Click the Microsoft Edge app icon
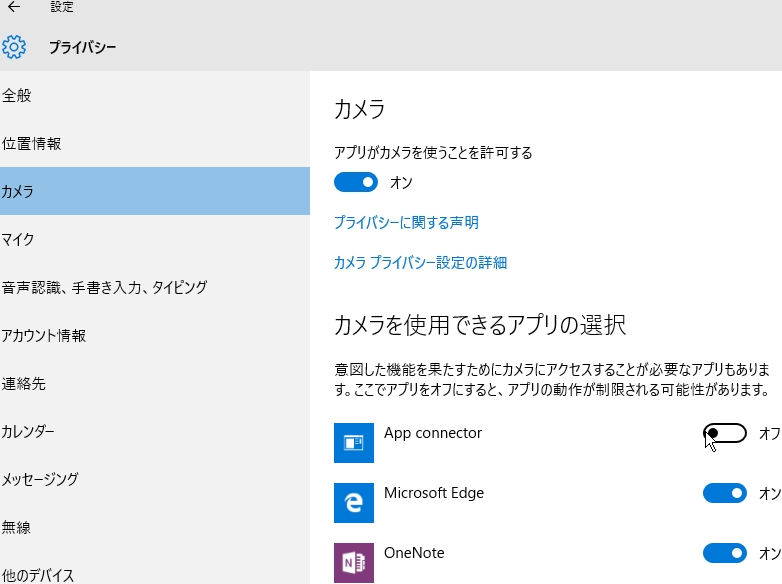Viewport: 782px width, 584px height. coord(354,503)
